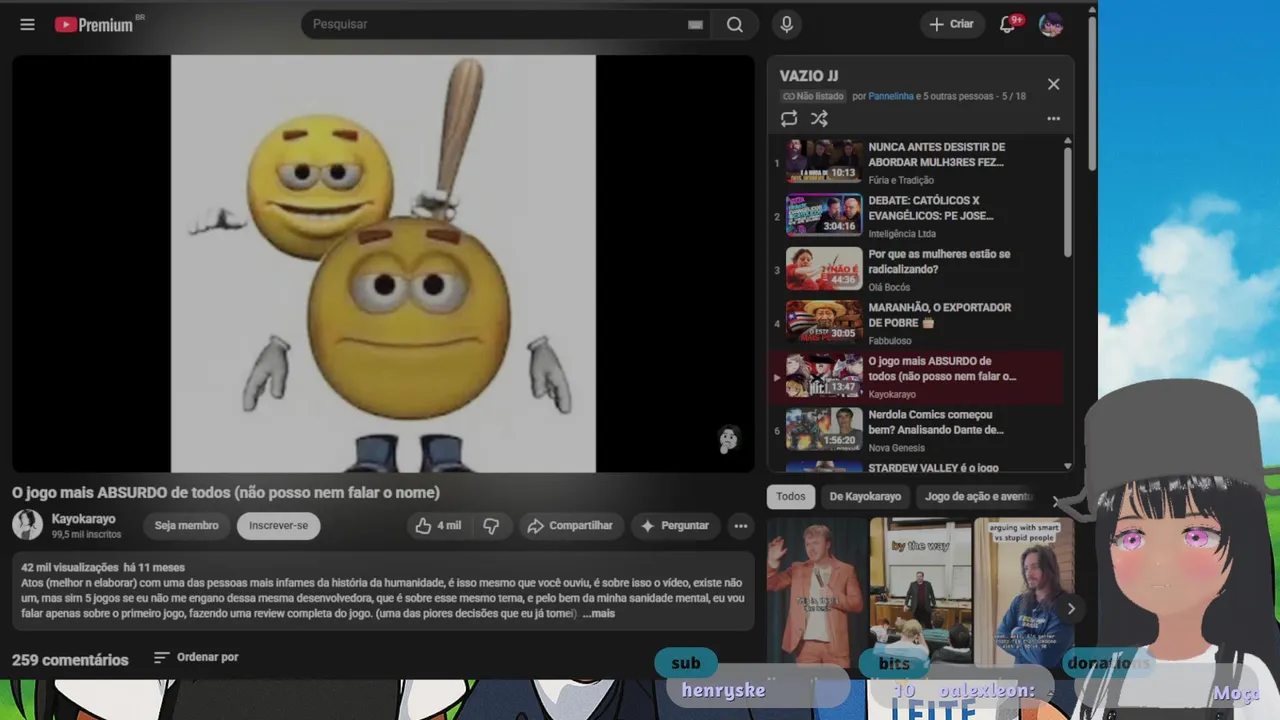
Task: Click the video title text
Action: 226,493
